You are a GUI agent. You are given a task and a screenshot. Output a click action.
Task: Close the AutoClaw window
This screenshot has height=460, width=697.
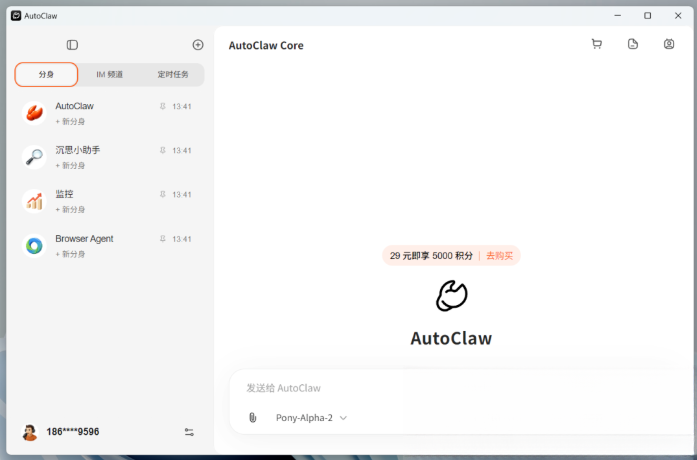(678, 16)
